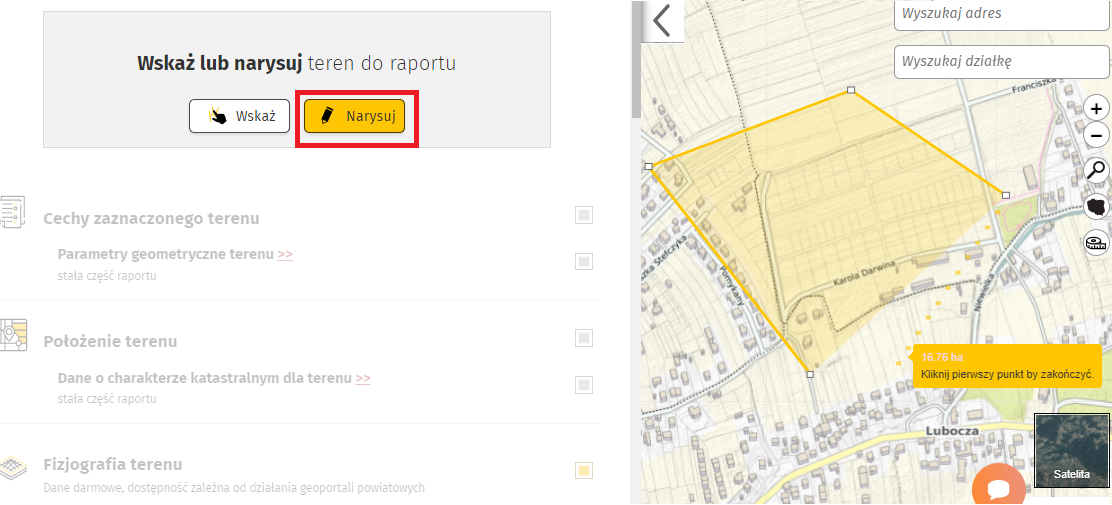The height and width of the screenshot is (505, 1112).
Task: Zoom in on the map
Action: click(1097, 109)
